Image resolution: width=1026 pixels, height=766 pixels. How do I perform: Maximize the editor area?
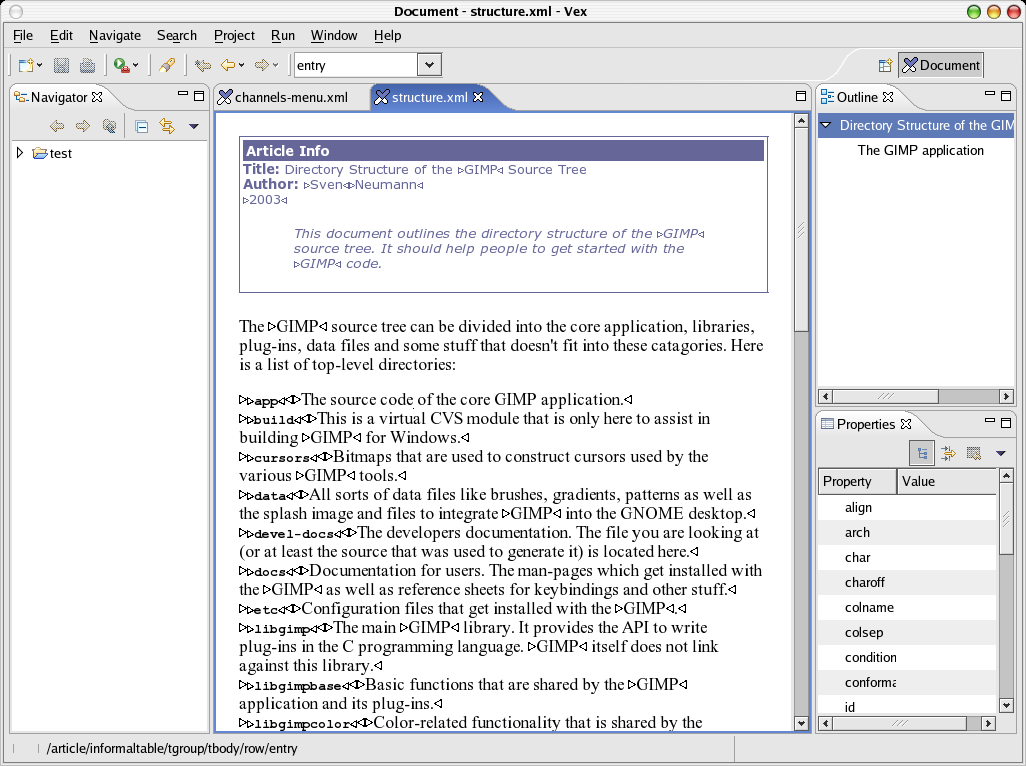[x=800, y=96]
